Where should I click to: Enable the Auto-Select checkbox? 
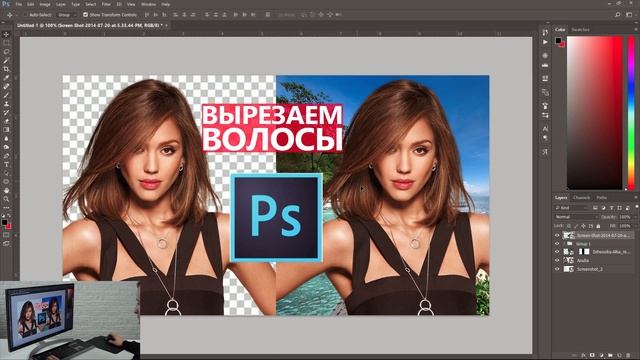[x=26, y=15]
